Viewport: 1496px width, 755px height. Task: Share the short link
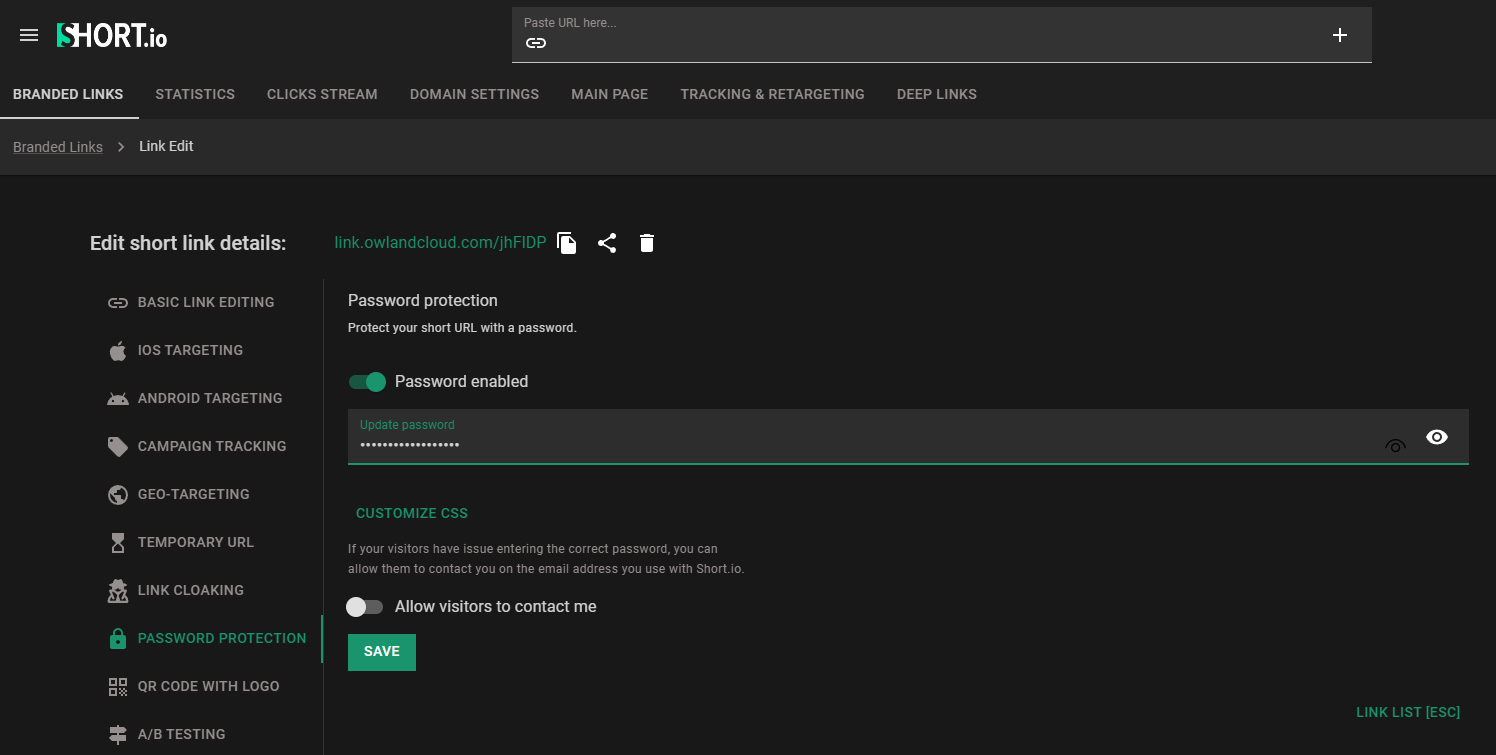pyautogui.click(x=607, y=243)
